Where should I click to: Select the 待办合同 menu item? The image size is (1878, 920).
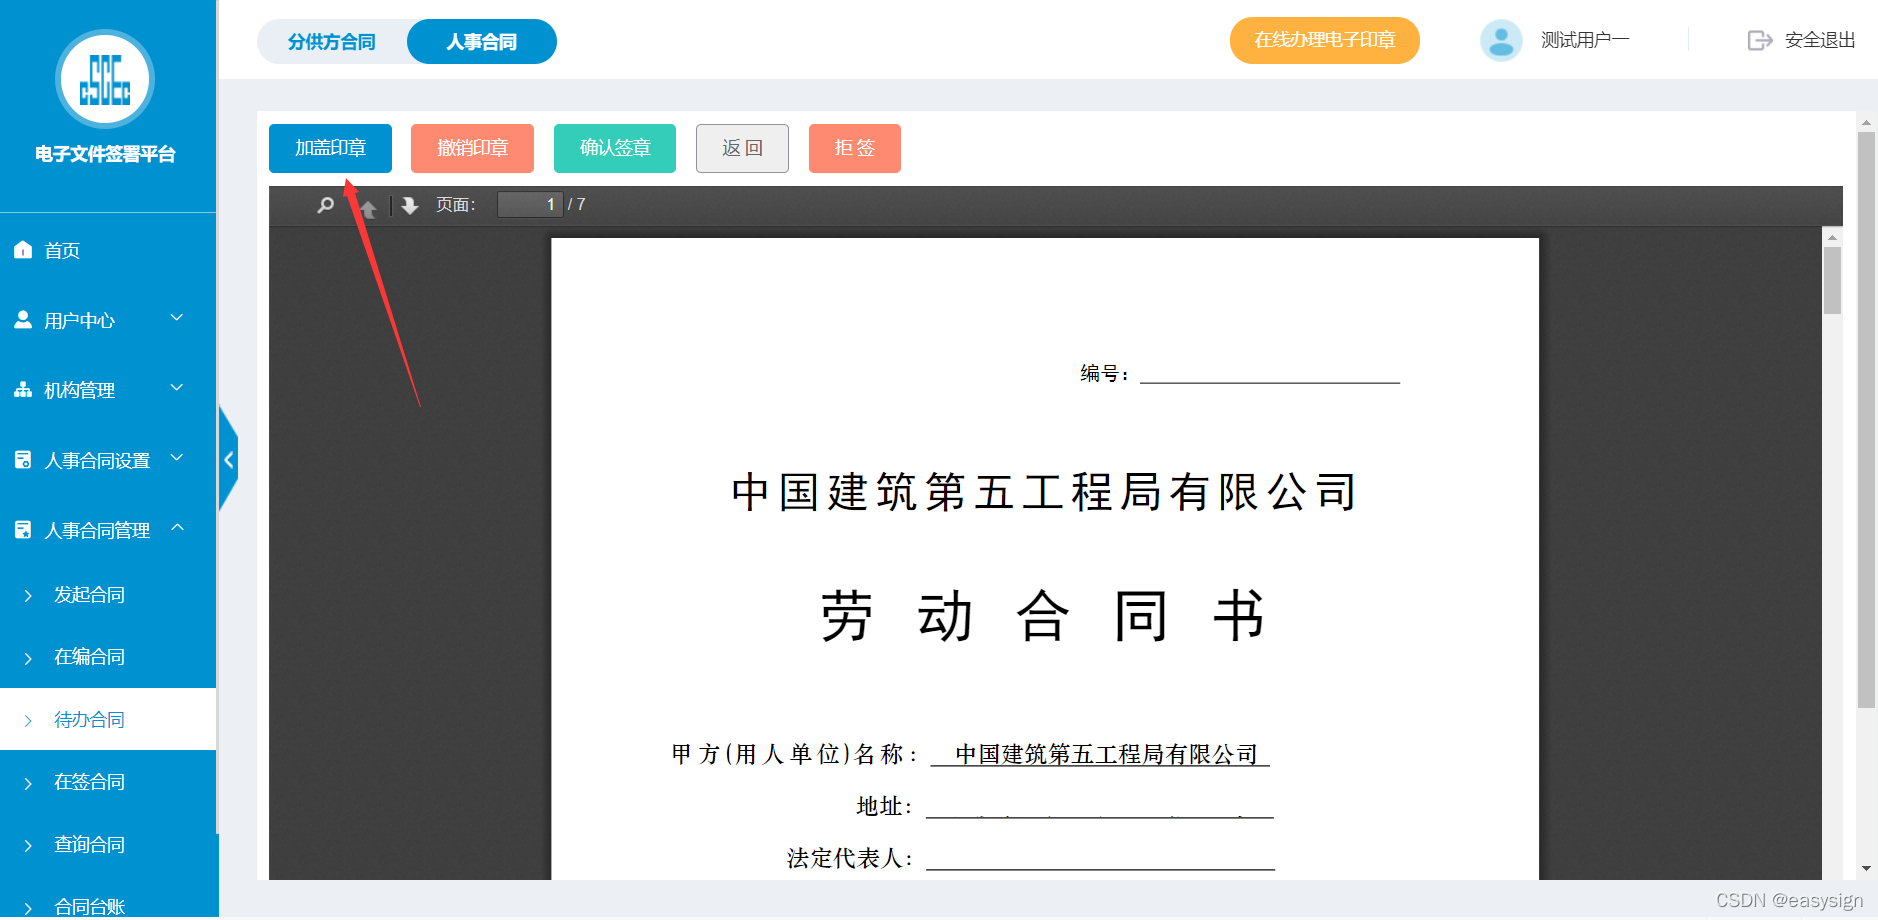108,719
